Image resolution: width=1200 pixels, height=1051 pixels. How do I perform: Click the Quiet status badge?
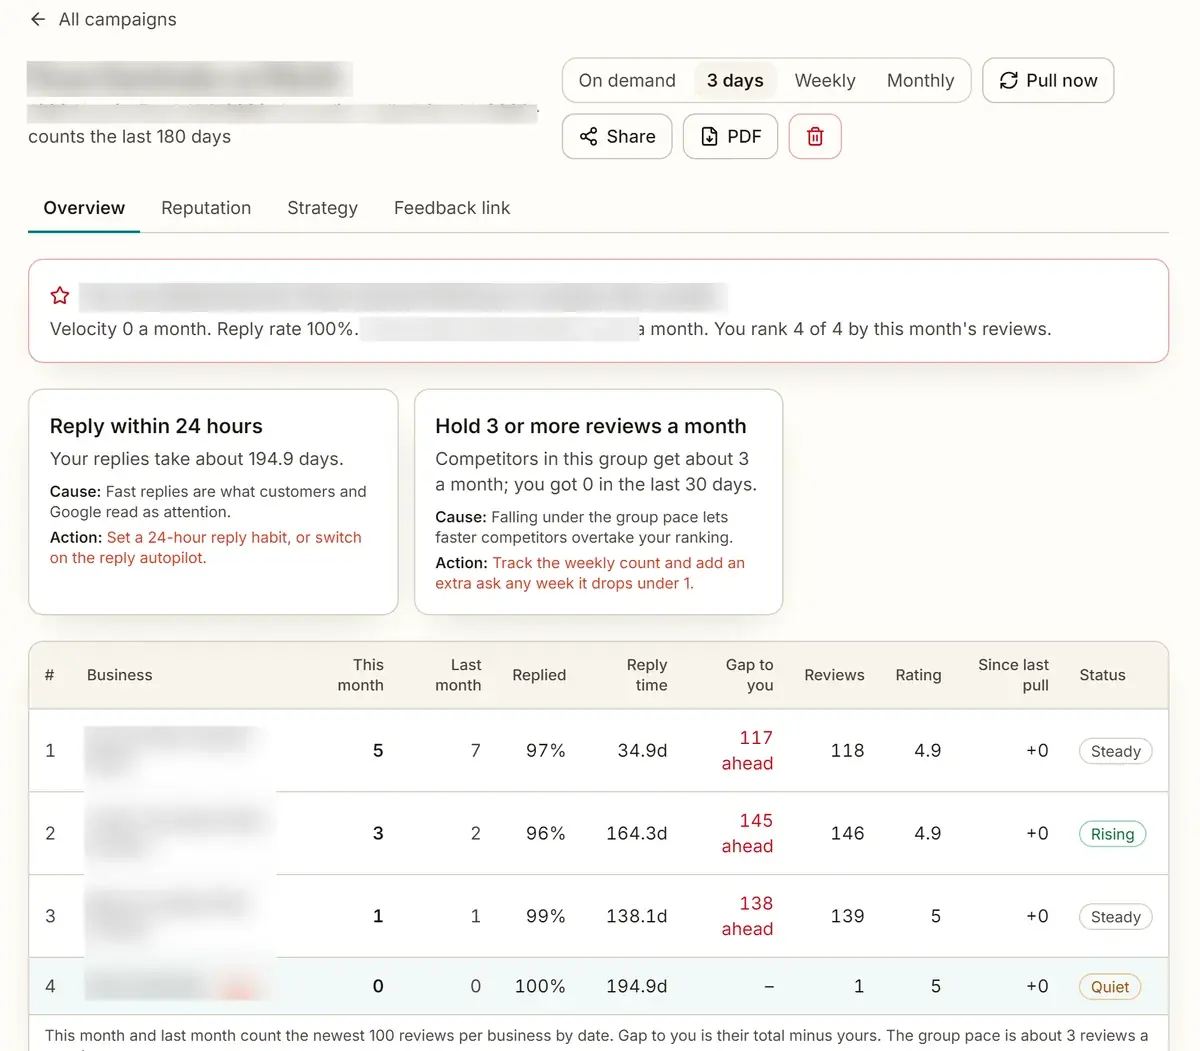[x=1110, y=987]
